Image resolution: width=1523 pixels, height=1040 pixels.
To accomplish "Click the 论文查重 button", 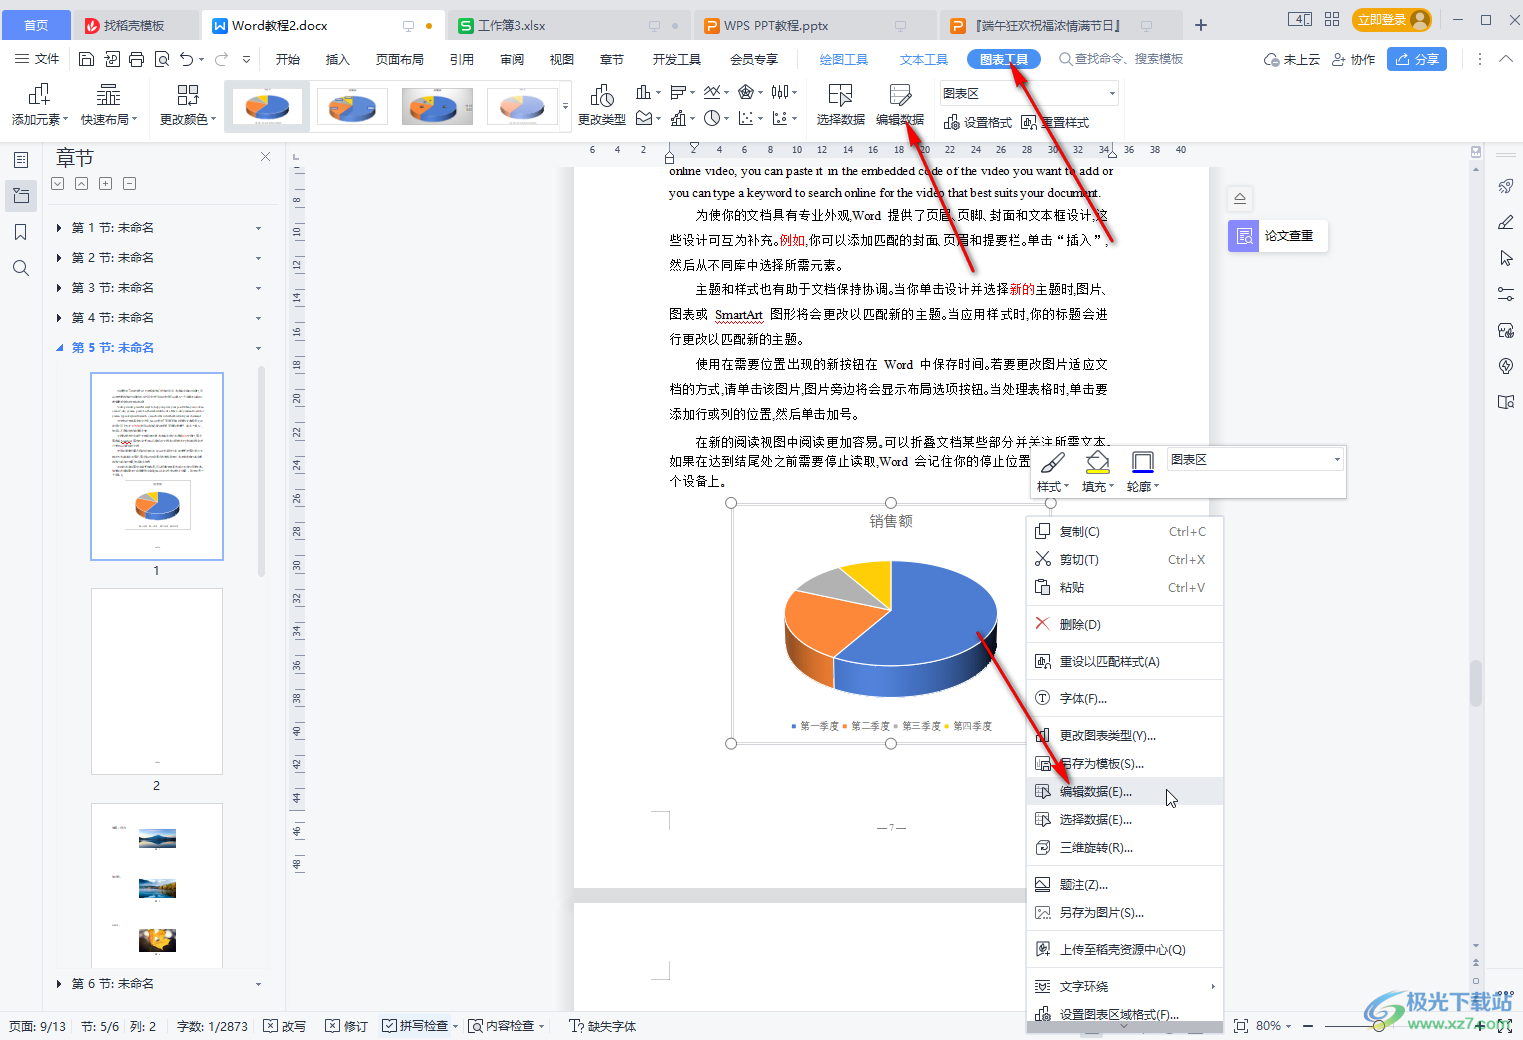I will pyautogui.click(x=1278, y=236).
